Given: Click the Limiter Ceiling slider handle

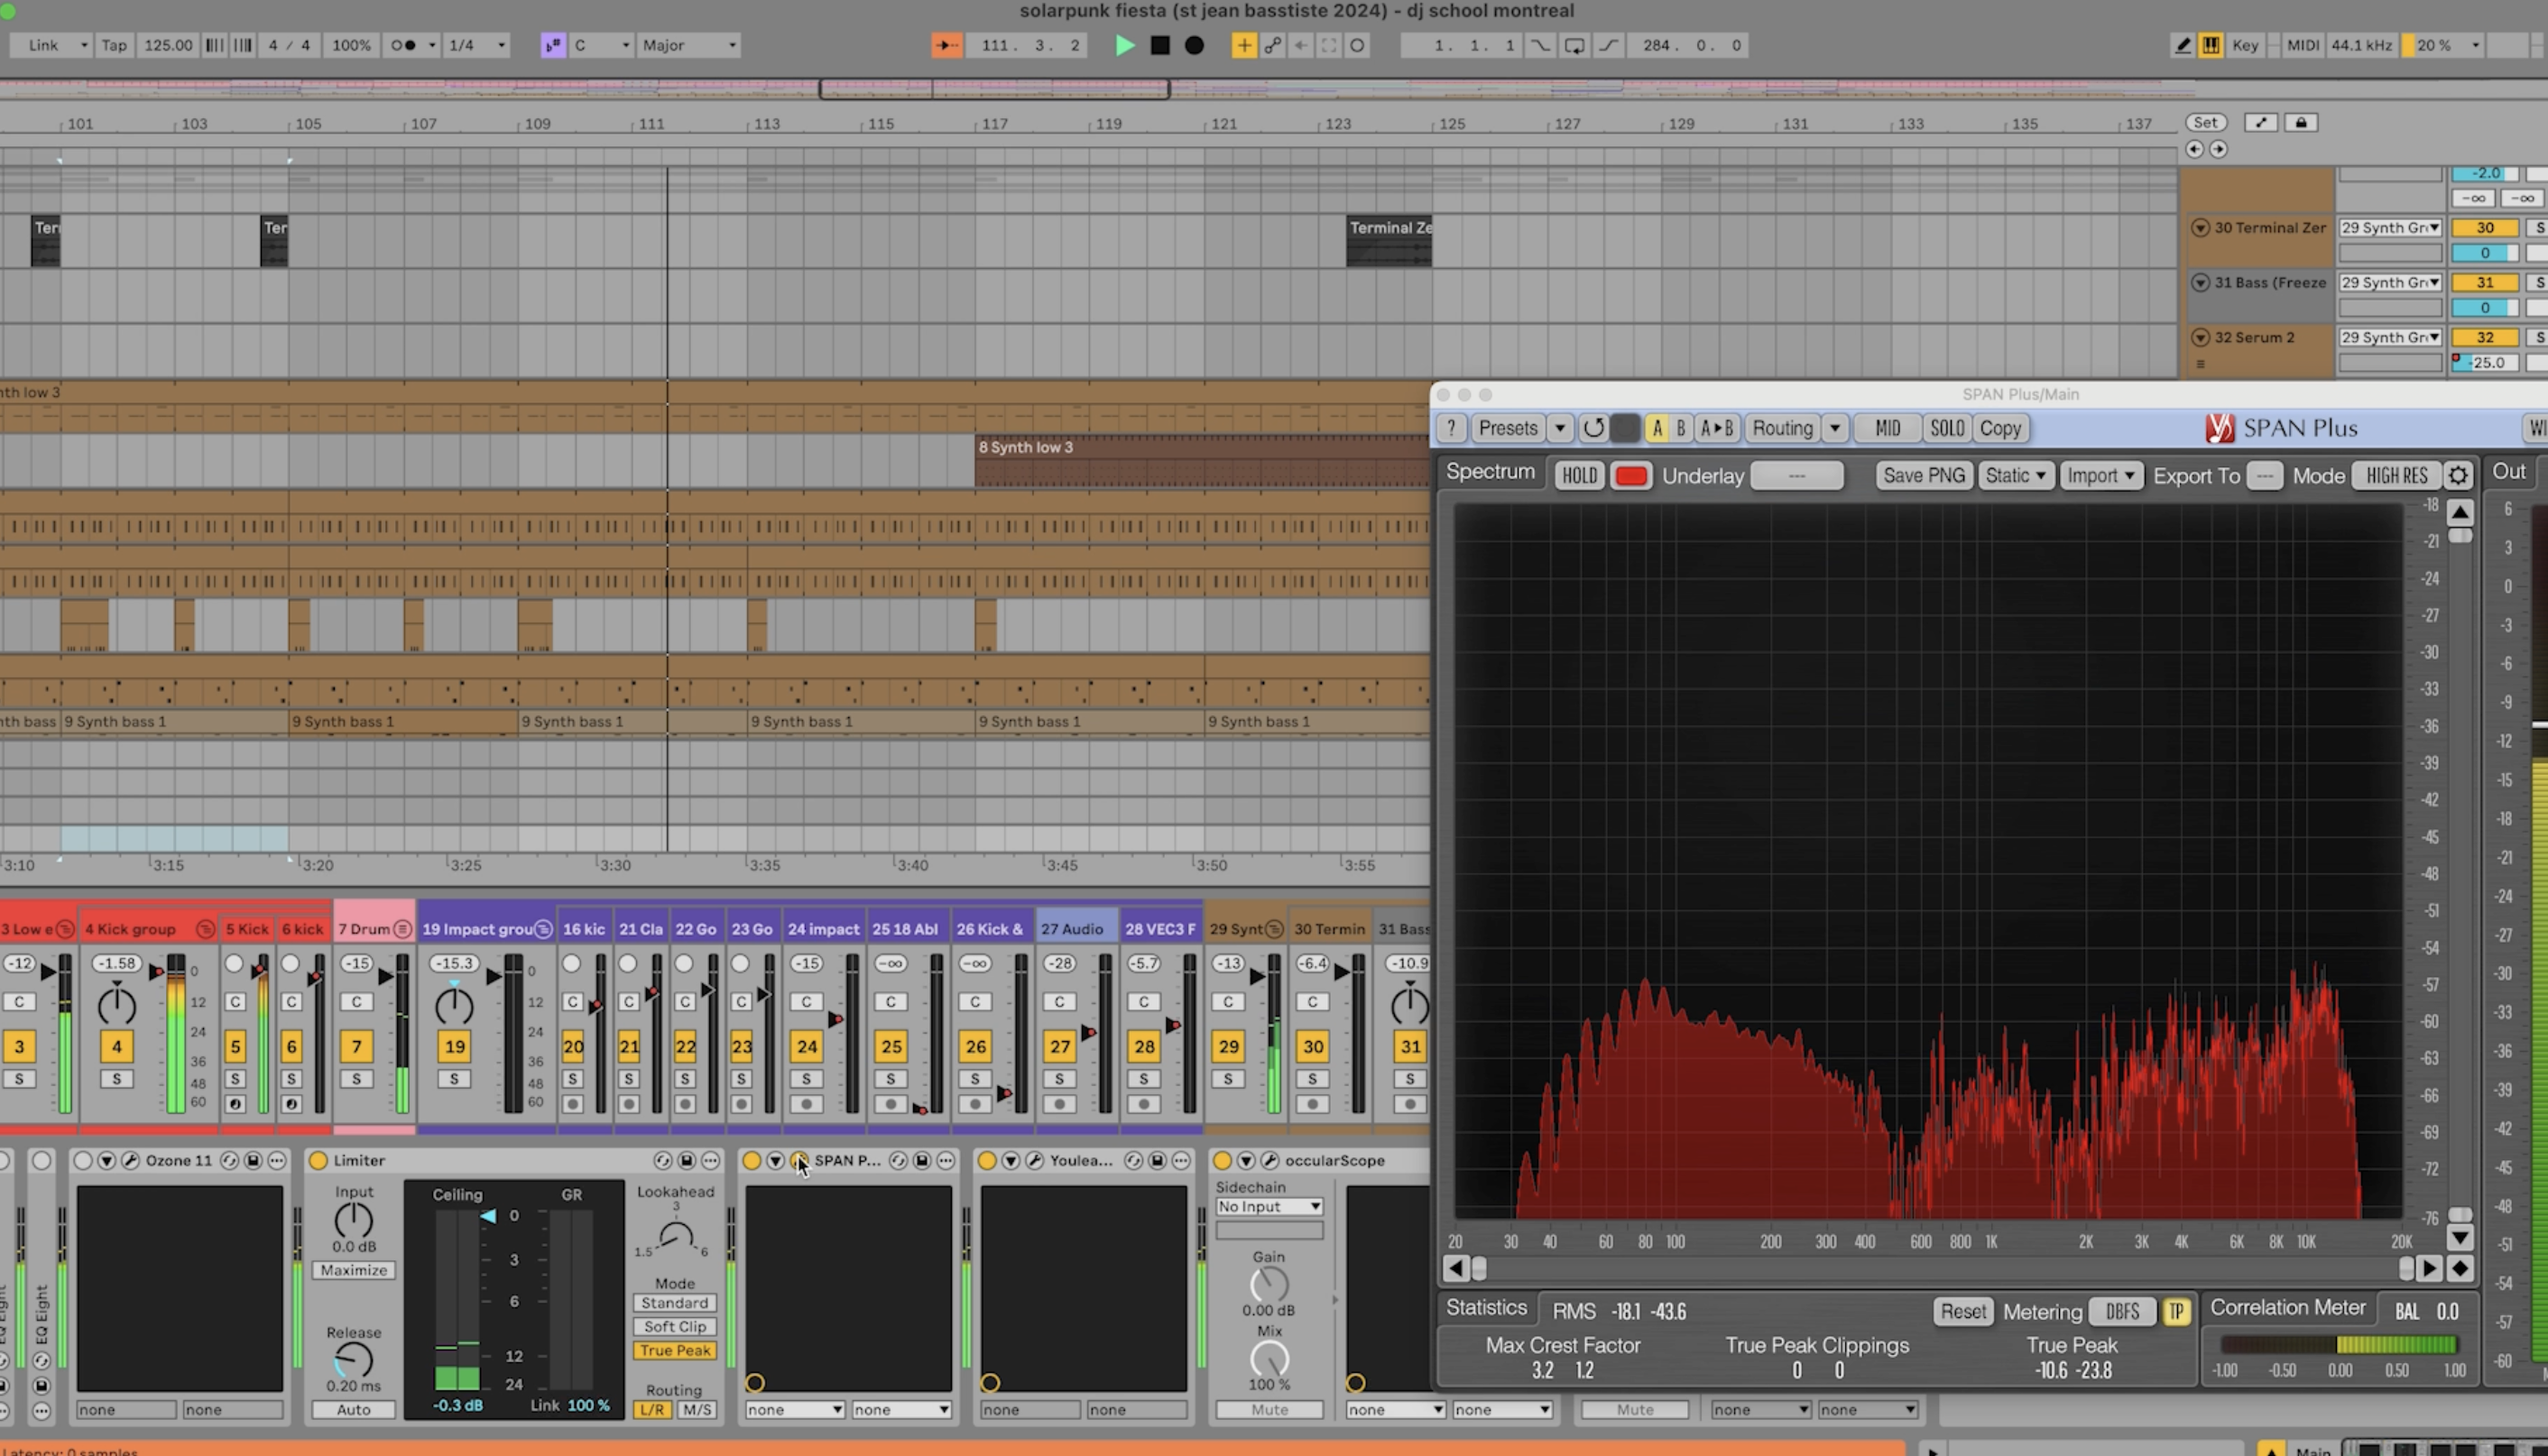Looking at the screenshot, I should [488, 1216].
